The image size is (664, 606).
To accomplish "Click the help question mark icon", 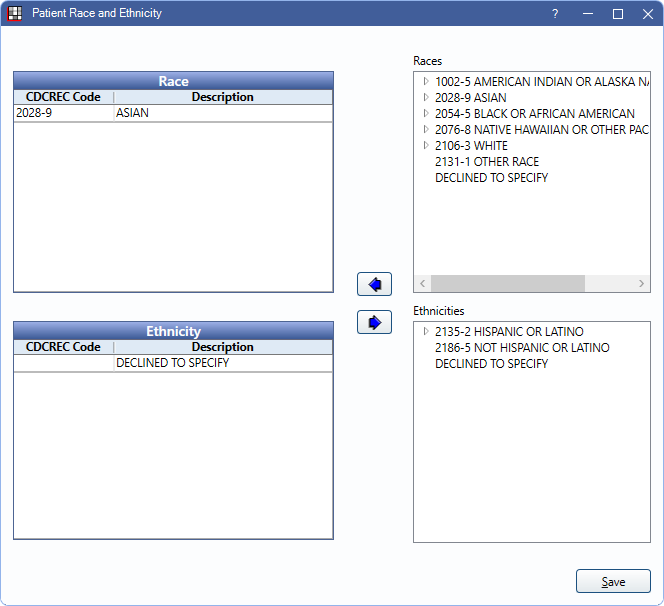I will coord(555,14).
